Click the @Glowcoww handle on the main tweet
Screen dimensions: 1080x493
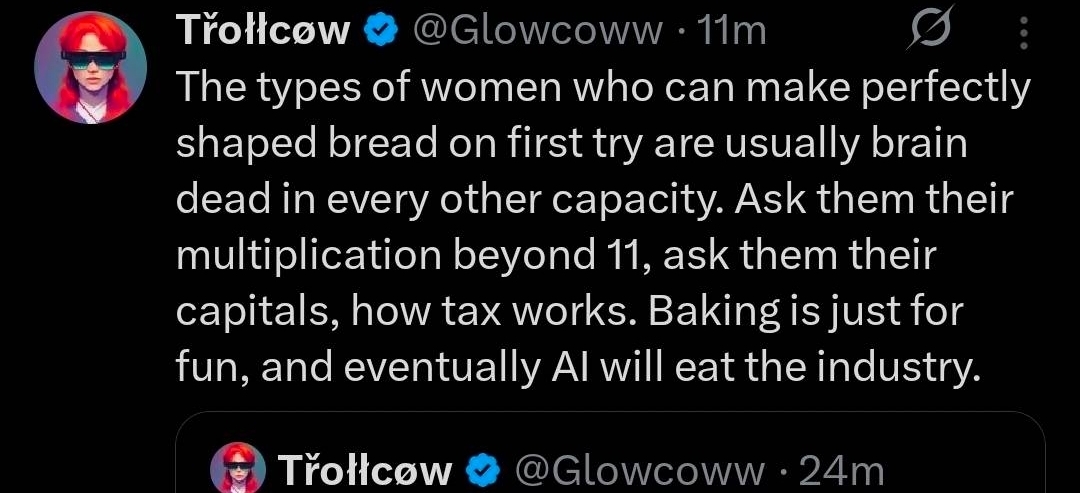click(x=537, y=32)
